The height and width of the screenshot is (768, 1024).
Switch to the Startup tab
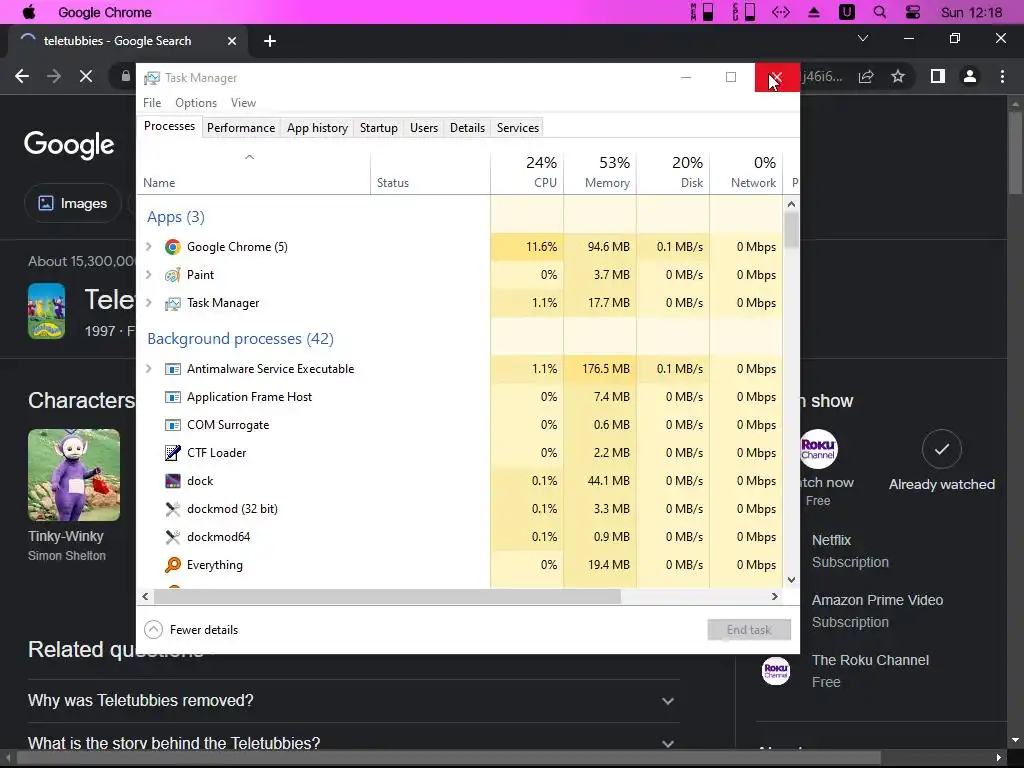click(x=379, y=128)
